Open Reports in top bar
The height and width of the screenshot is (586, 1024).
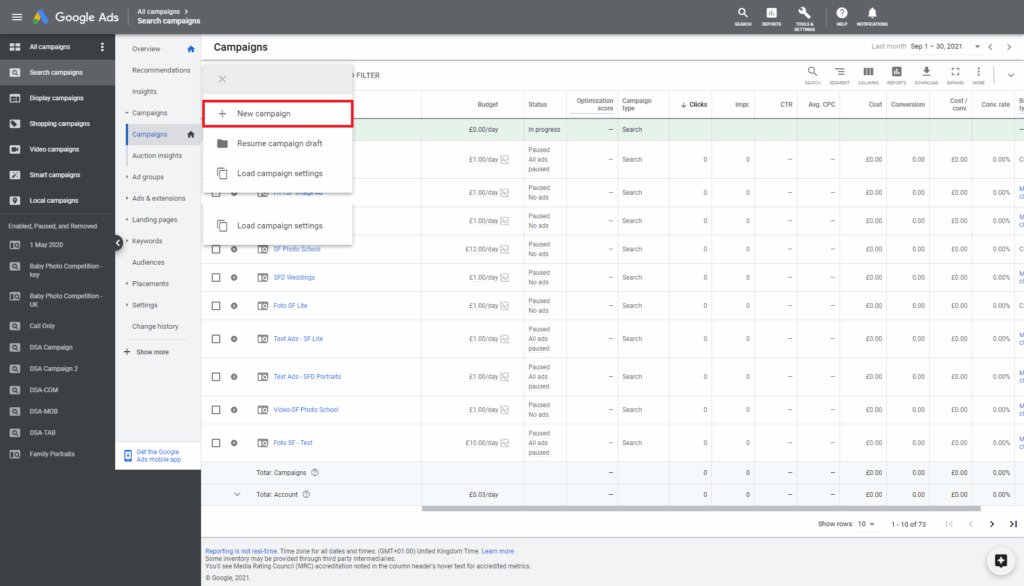pos(771,16)
